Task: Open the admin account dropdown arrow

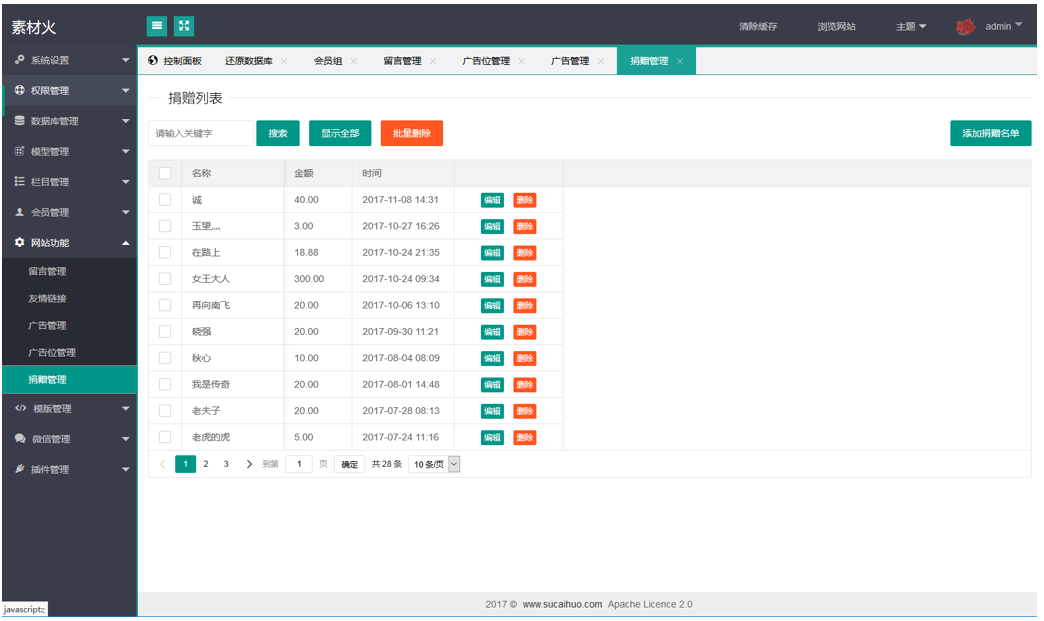Action: coord(1019,25)
